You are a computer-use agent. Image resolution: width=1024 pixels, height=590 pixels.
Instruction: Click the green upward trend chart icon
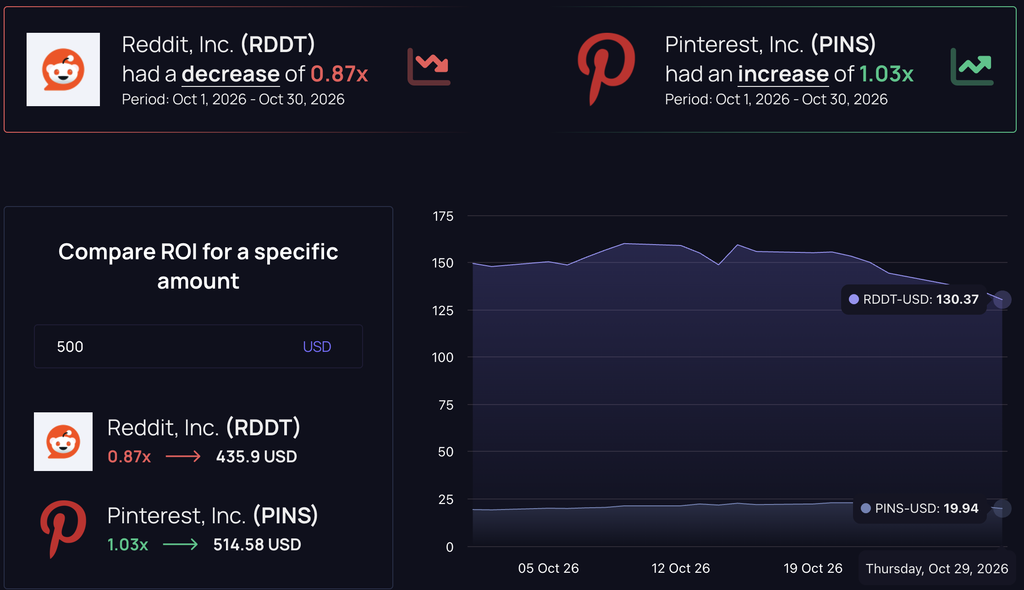pyautogui.click(x=972, y=67)
